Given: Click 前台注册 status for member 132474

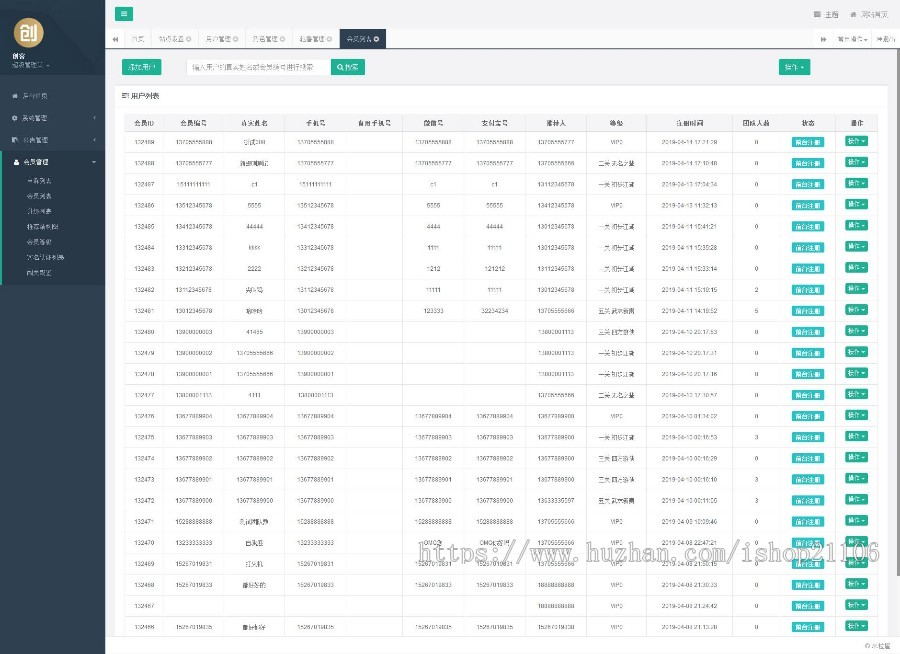Looking at the screenshot, I should [x=808, y=458].
